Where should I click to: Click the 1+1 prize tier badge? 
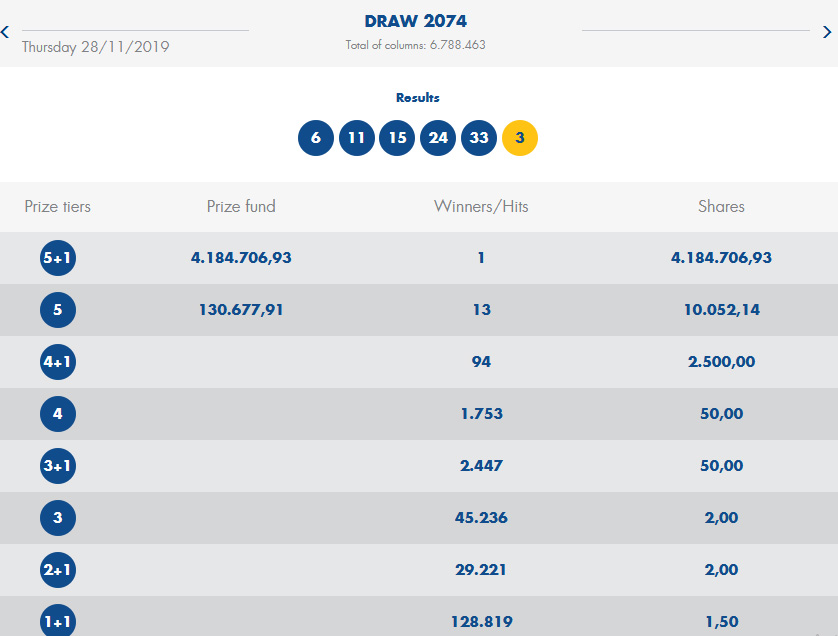click(58, 621)
